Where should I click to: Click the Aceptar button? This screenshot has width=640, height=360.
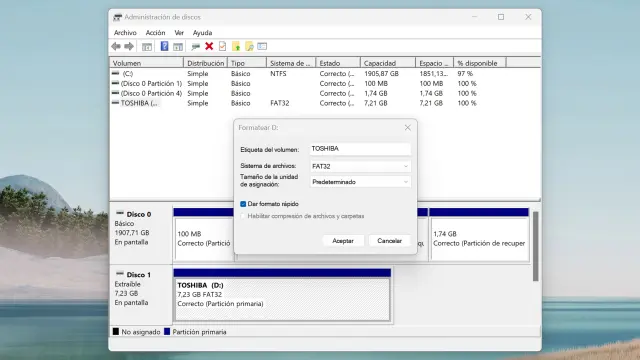pos(343,241)
